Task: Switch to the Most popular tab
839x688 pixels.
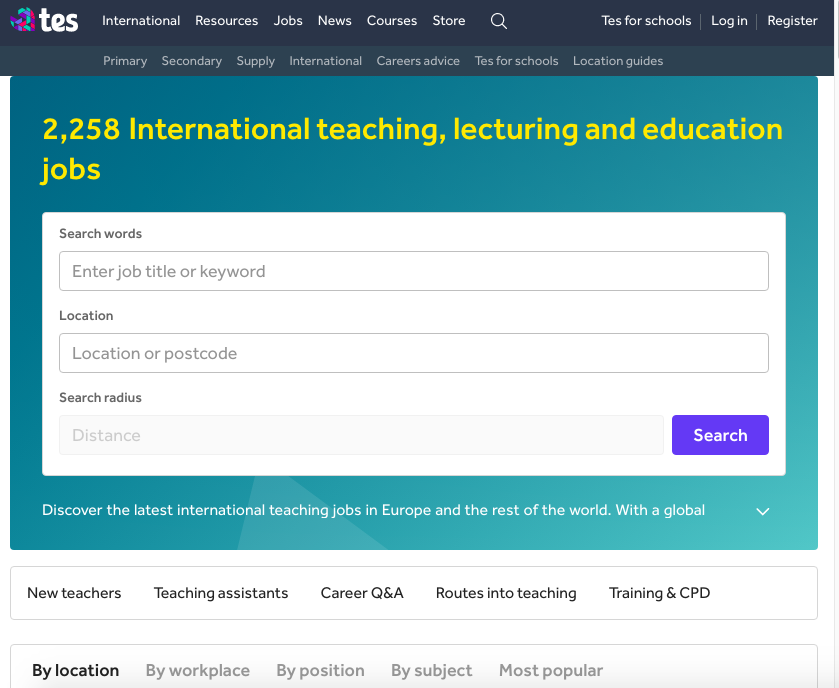Action: (x=551, y=670)
